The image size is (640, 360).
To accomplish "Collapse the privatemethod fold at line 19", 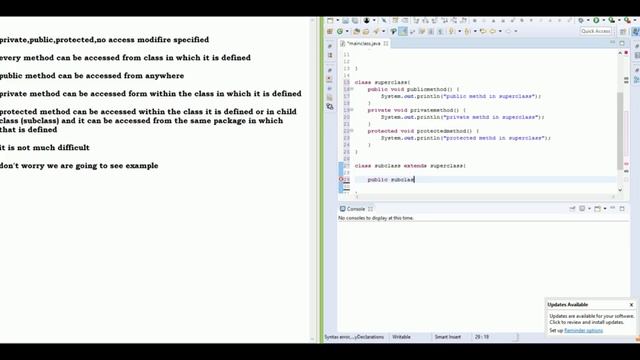I will tap(352, 110).
